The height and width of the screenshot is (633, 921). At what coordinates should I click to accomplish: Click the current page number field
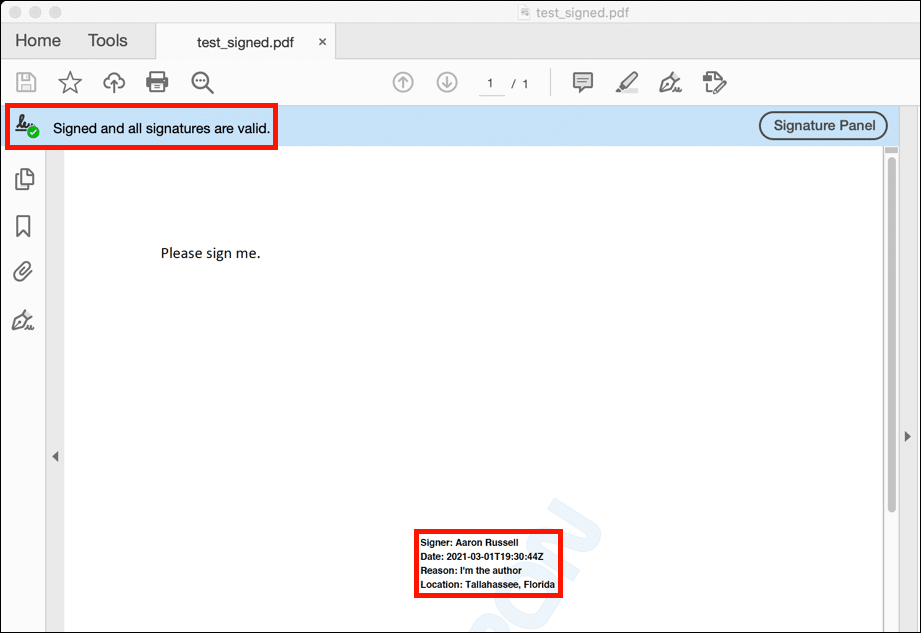coord(491,83)
